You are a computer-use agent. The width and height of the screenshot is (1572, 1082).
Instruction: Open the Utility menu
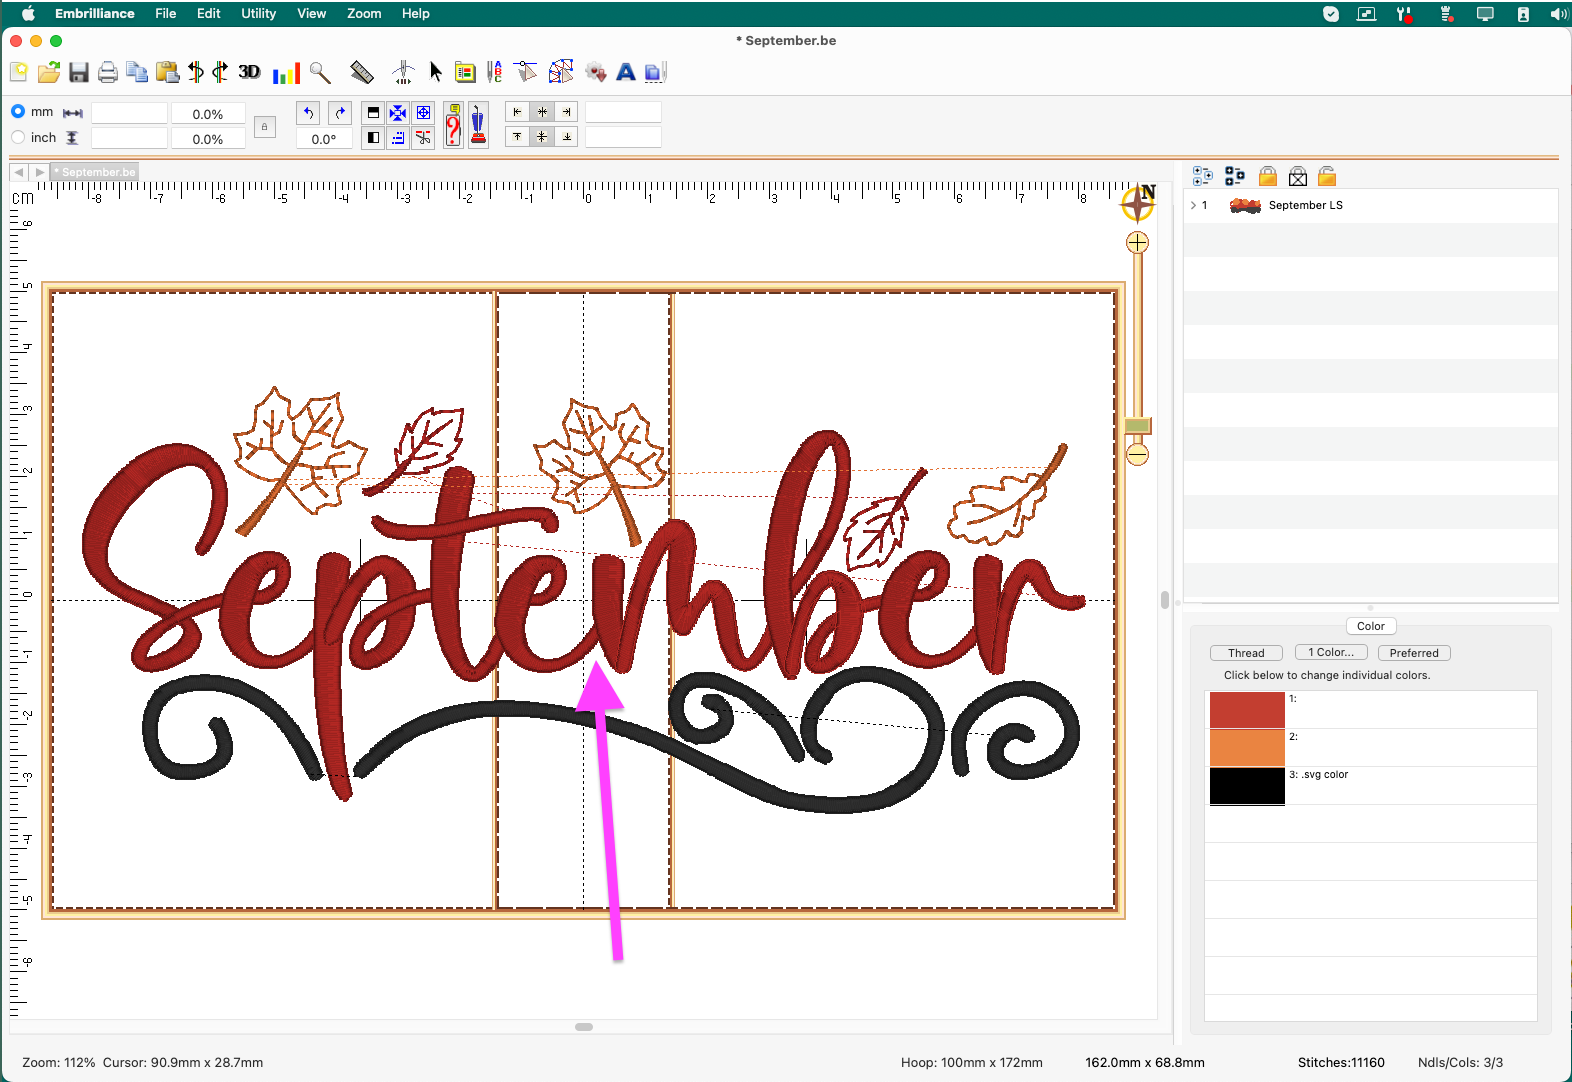pos(258,13)
